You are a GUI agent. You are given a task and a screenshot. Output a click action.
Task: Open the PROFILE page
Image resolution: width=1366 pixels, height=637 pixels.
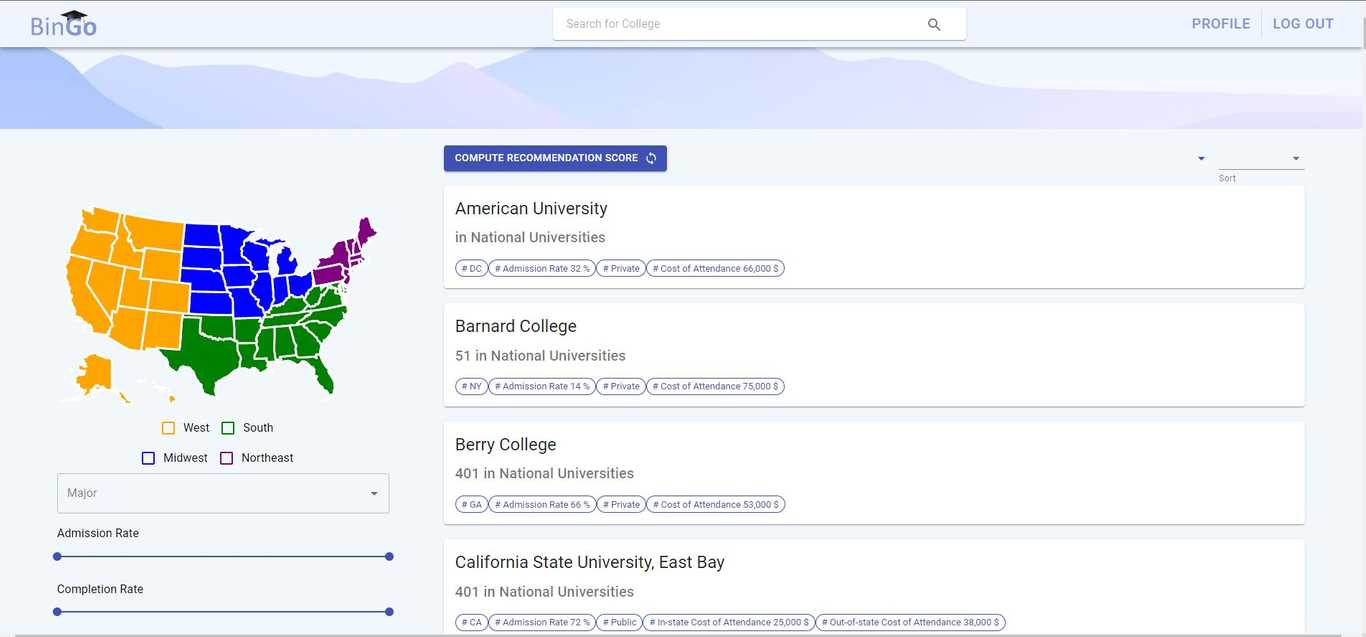click(1221, 24)
